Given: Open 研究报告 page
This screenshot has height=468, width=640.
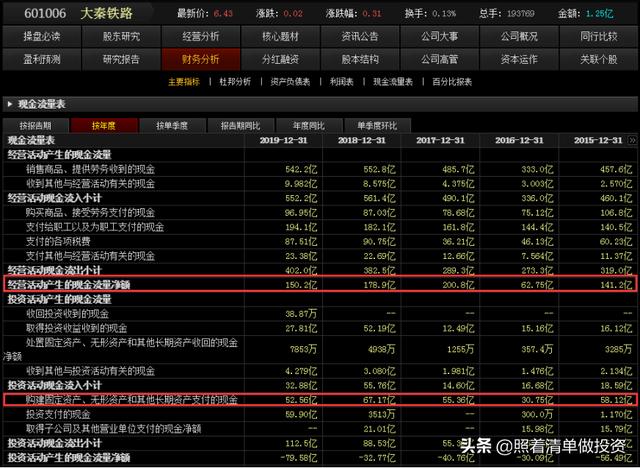Looking at the screenshot, I should [x=121, y=60].
